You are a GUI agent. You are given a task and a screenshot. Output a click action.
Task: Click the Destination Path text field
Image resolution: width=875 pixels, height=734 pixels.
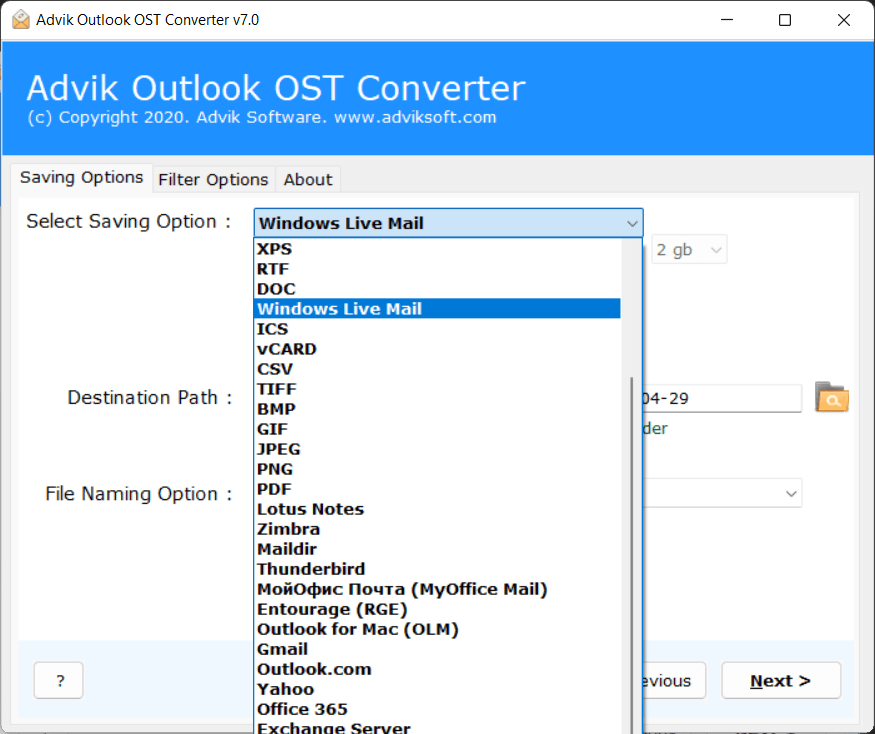(x=722, y=399)
